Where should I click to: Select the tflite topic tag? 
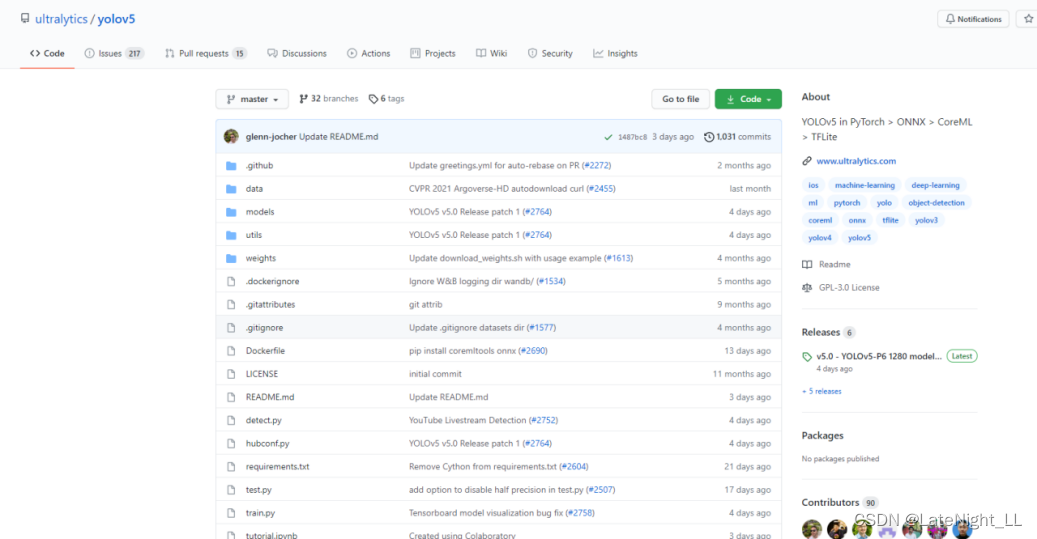pos(890,221)
